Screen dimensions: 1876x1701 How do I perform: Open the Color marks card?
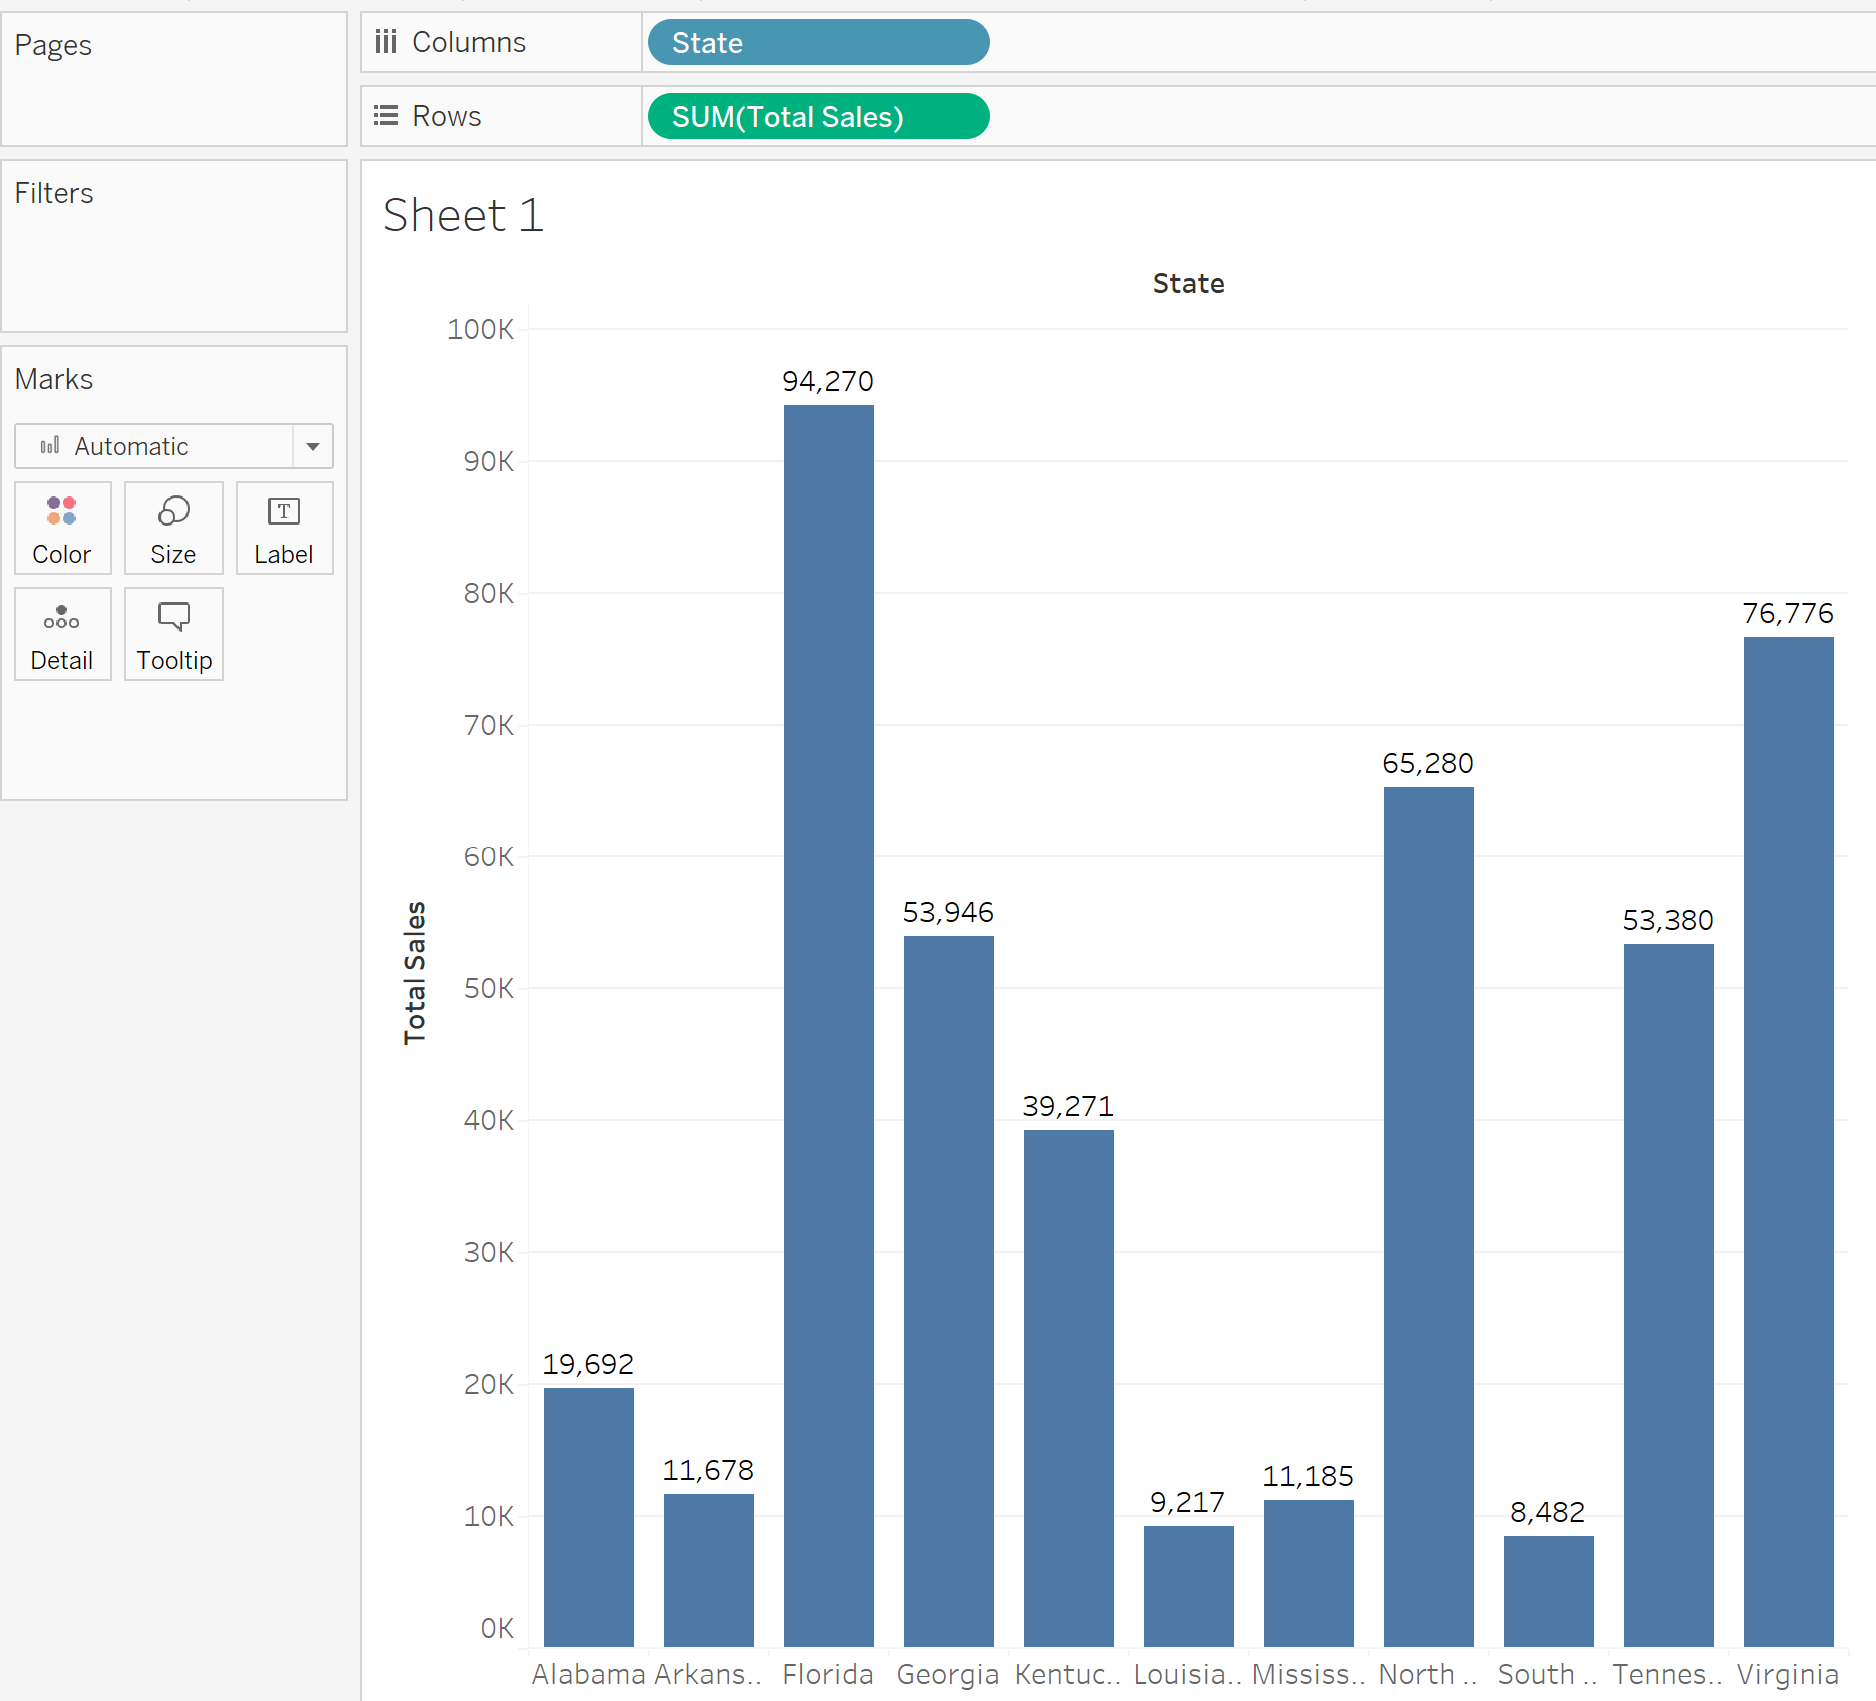click(62, 528)
